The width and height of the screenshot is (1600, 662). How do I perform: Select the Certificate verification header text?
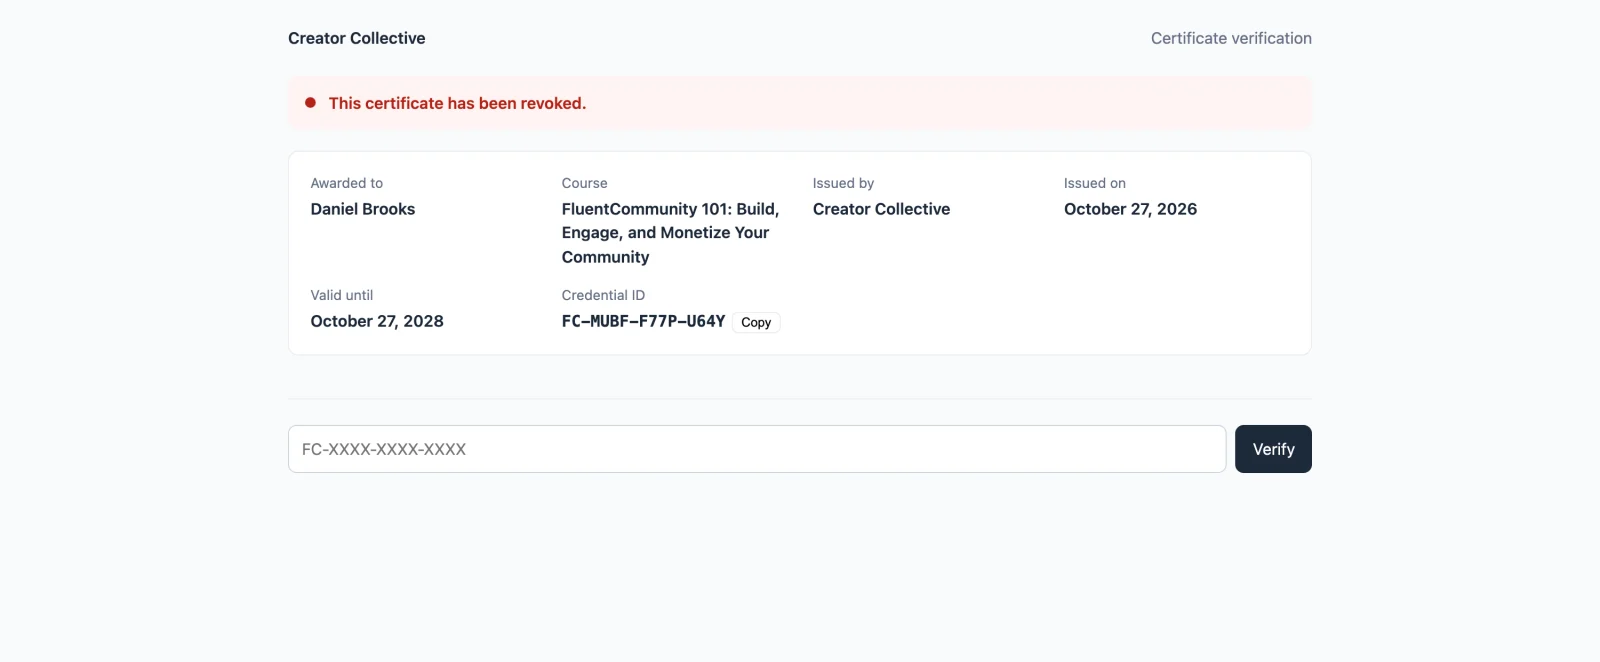coord(1231,38)
